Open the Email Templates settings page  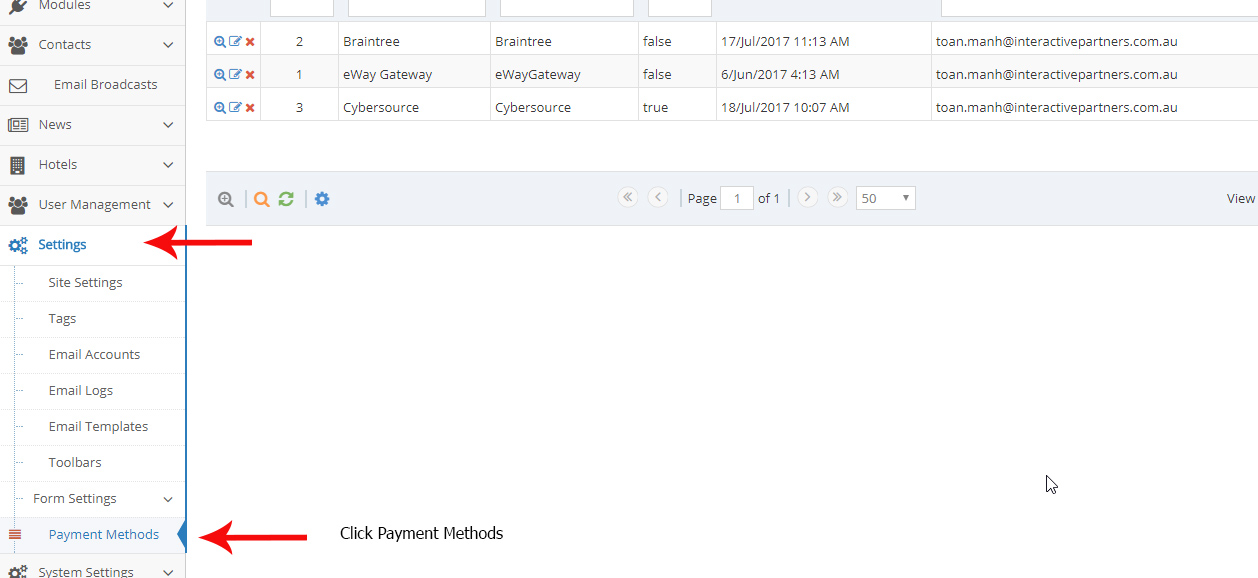[x=99, y=426]
